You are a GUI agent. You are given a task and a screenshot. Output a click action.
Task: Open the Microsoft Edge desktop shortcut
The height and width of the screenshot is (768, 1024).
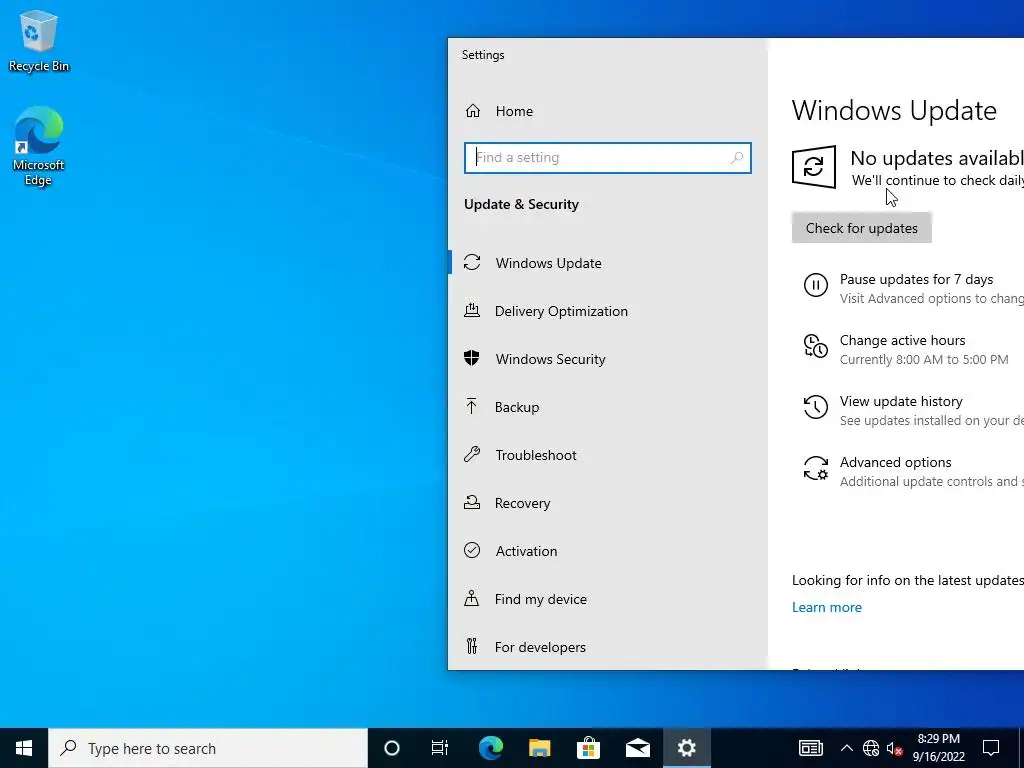point(39,146)
